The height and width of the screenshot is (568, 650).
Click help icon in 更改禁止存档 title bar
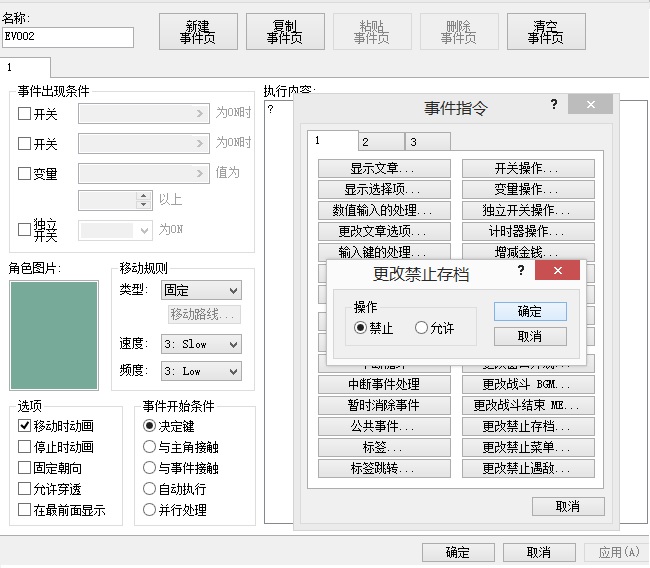(521, 270)
